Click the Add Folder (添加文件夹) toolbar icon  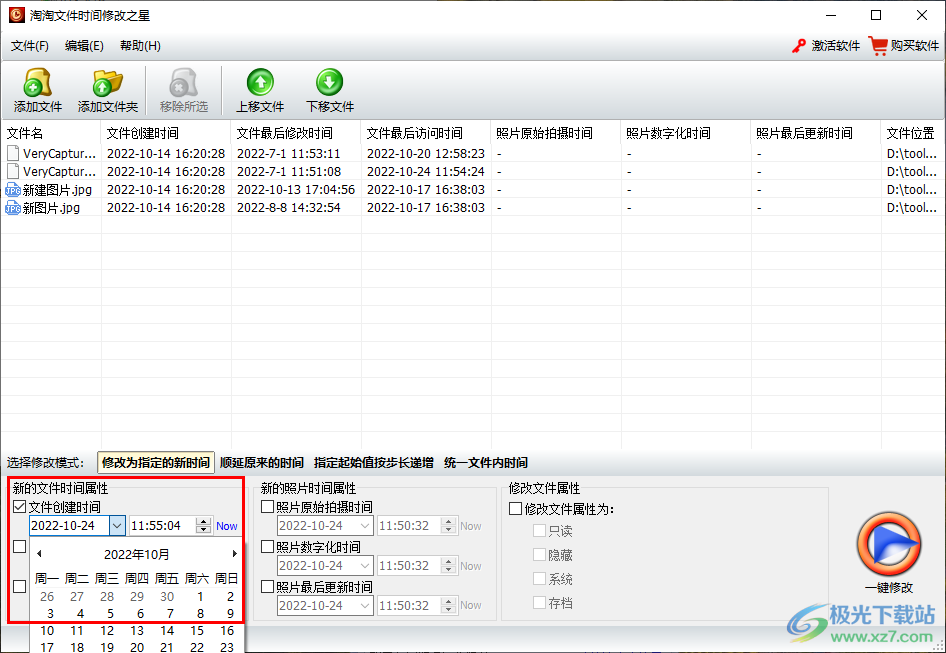click(x=107, y=83)
